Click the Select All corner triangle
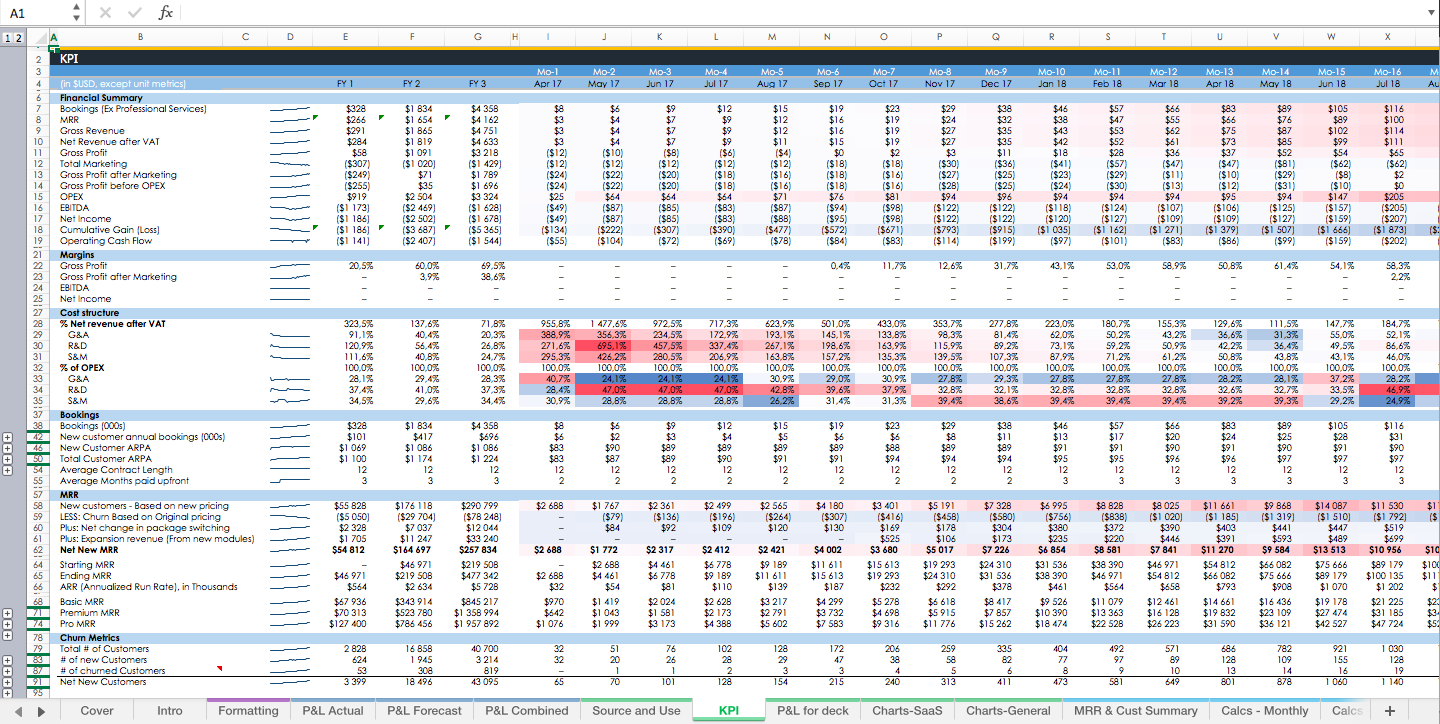 click(39, 37)
